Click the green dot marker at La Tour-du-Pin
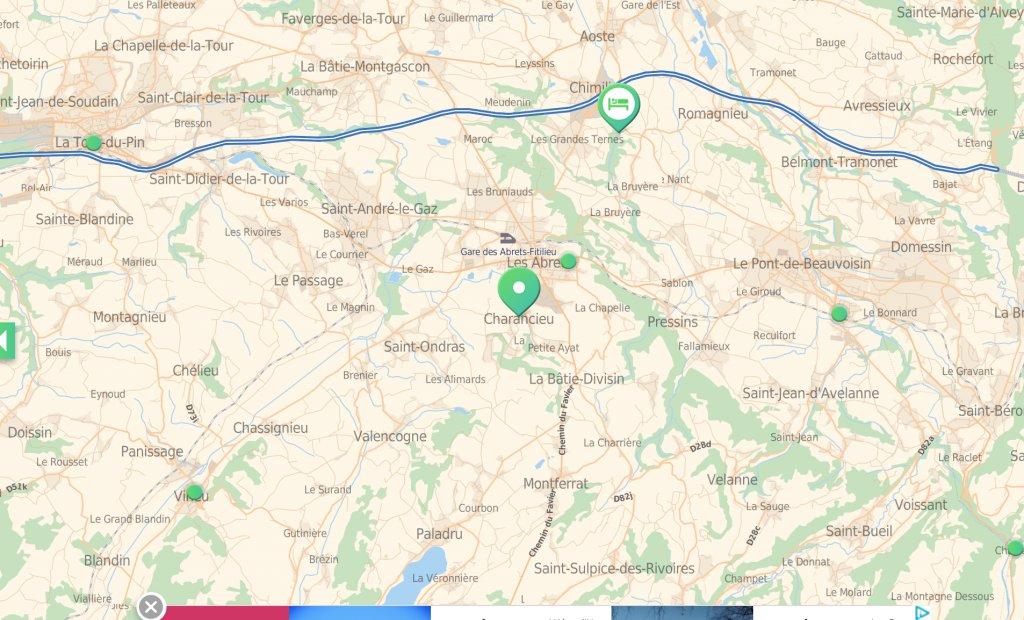This screenshot has width=1024, height=620. tap(93, 142)
